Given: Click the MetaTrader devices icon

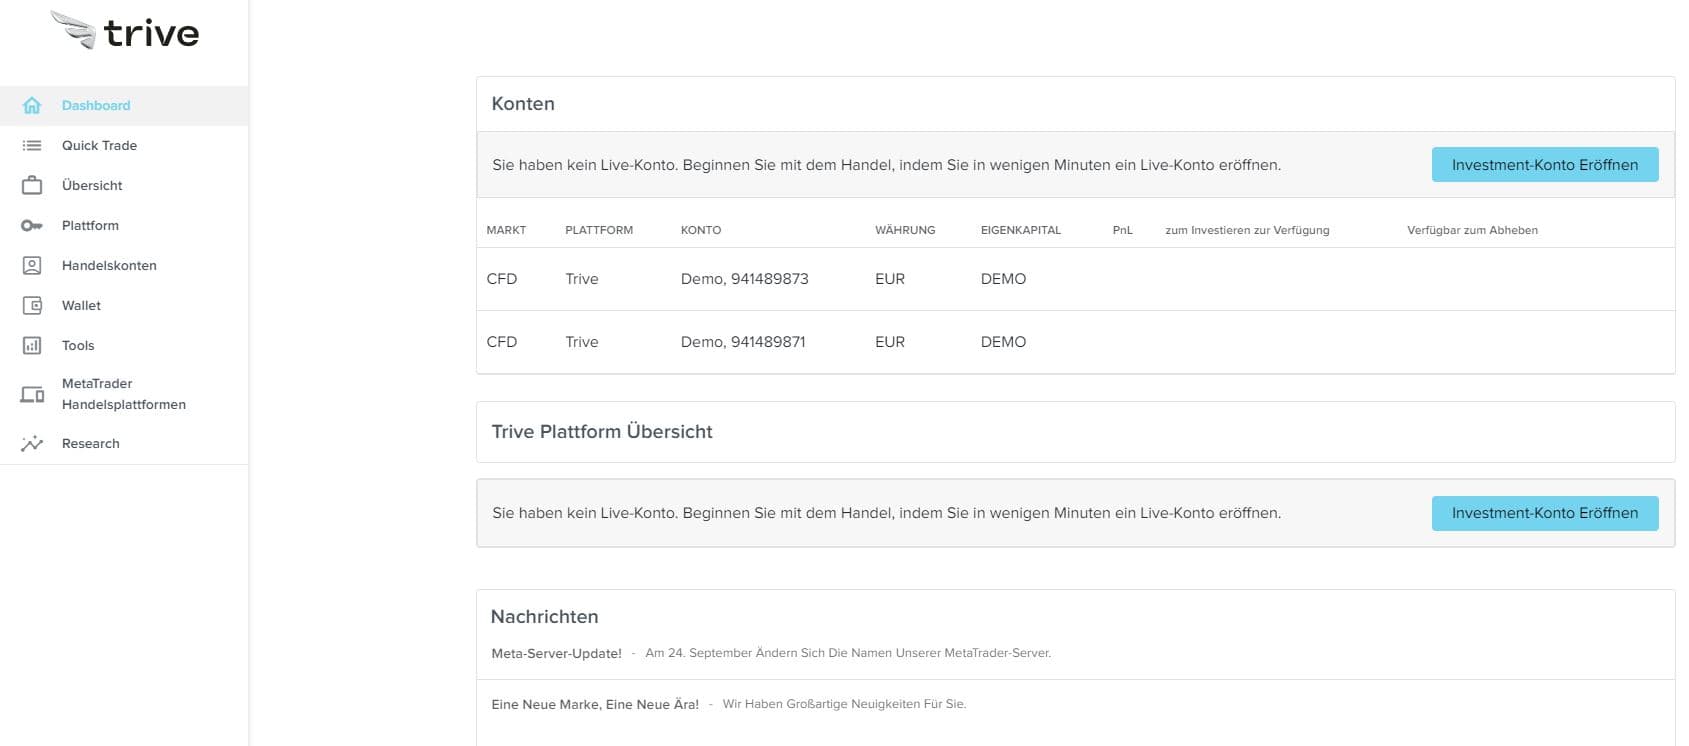Looking at the screenshot, I should [32, 394].
